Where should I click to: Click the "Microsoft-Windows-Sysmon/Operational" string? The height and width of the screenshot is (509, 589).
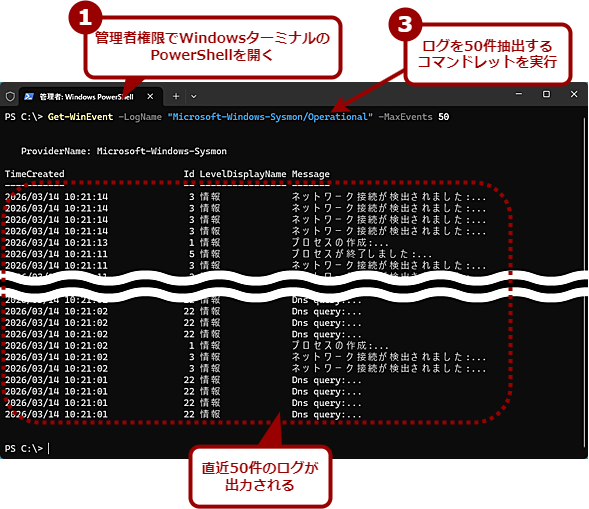tap(270, 117)
